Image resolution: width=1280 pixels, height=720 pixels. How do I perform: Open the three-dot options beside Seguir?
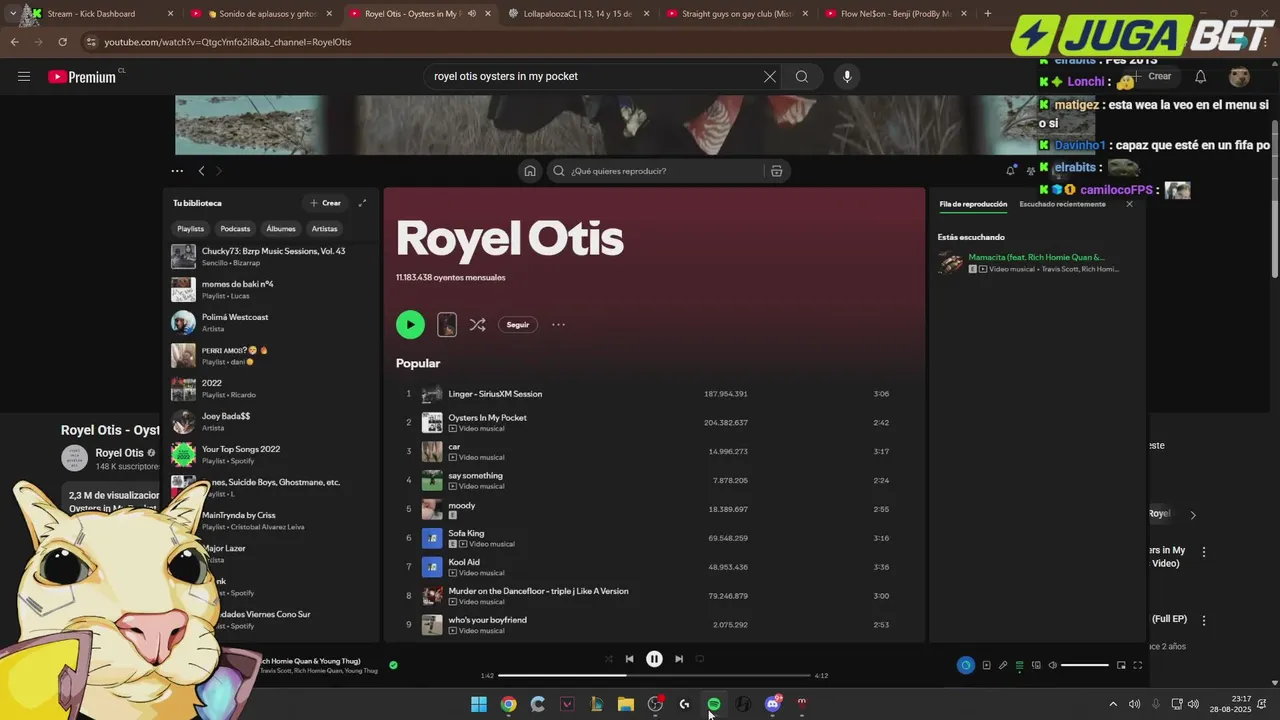pos(558,324)
